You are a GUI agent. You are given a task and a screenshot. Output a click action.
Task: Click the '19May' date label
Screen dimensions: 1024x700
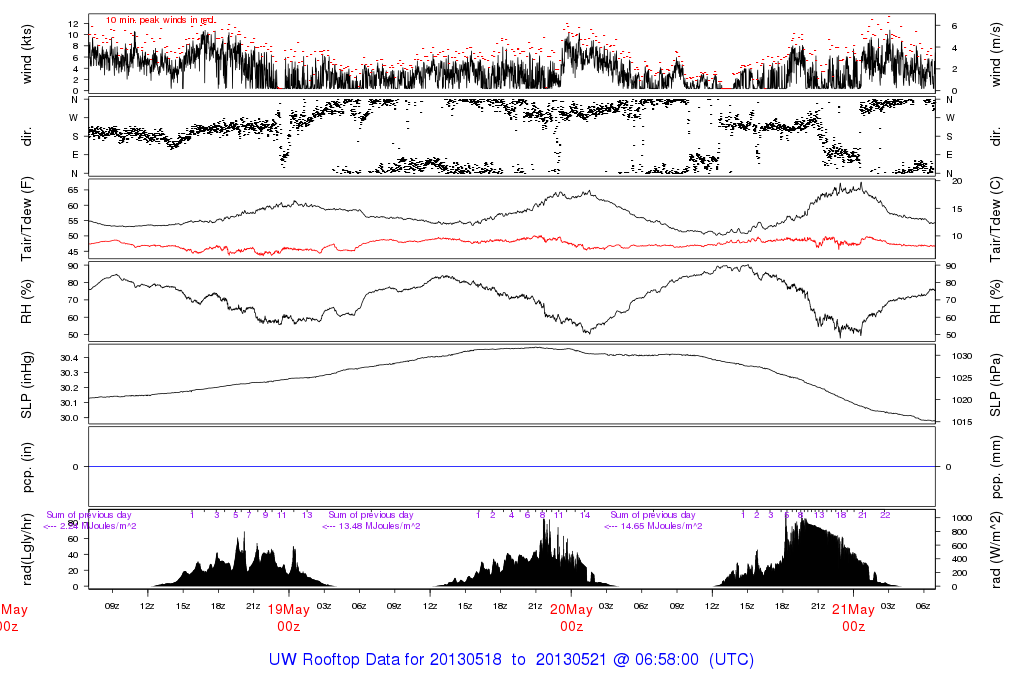288,610
